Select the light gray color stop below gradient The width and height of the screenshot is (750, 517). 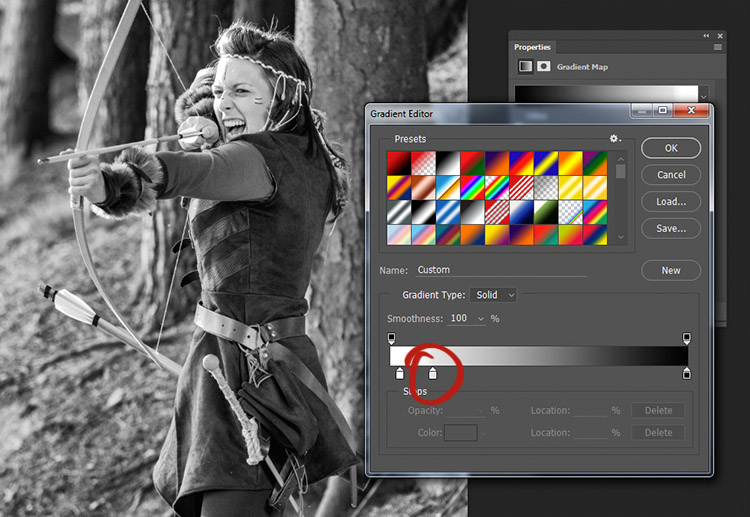tap(432, 374)
